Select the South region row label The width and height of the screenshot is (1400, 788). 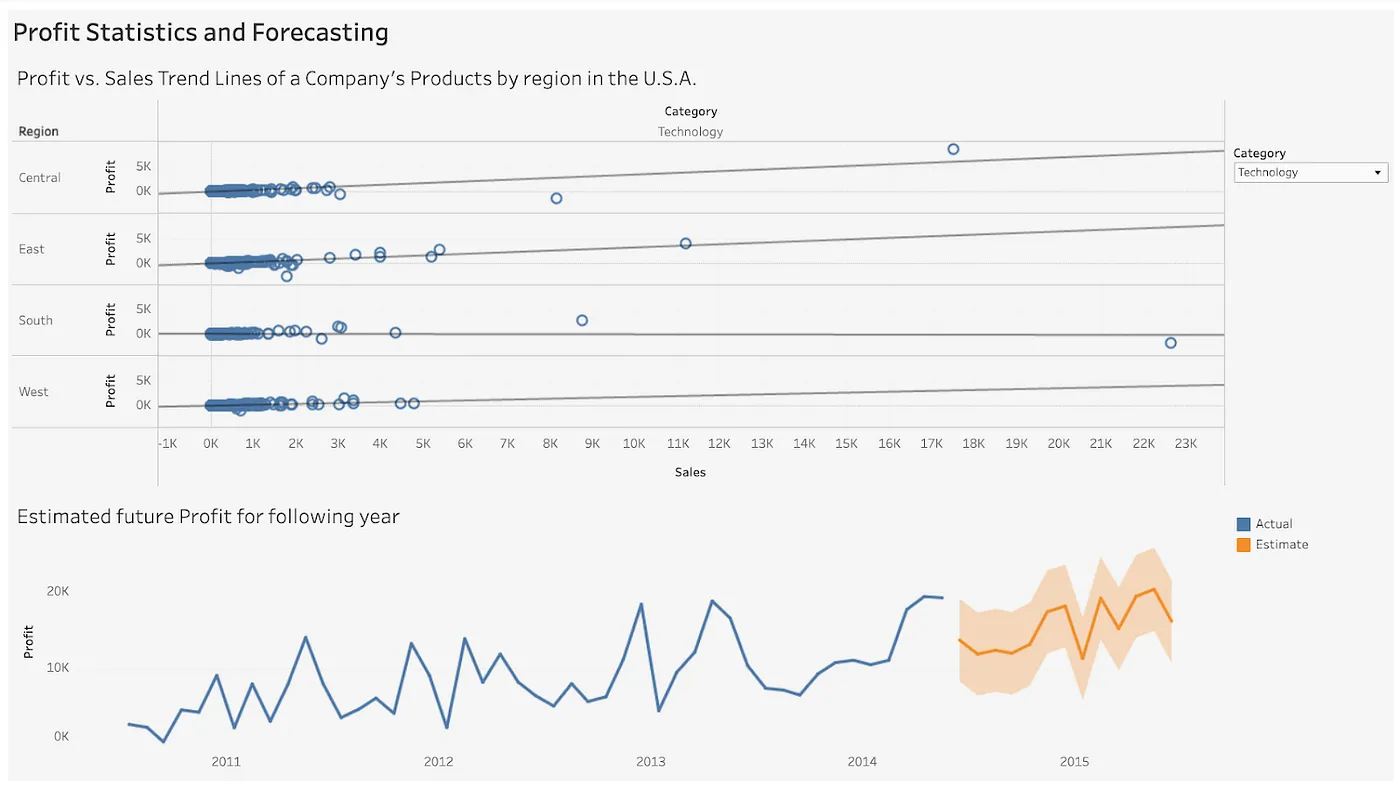coord(35,320)
